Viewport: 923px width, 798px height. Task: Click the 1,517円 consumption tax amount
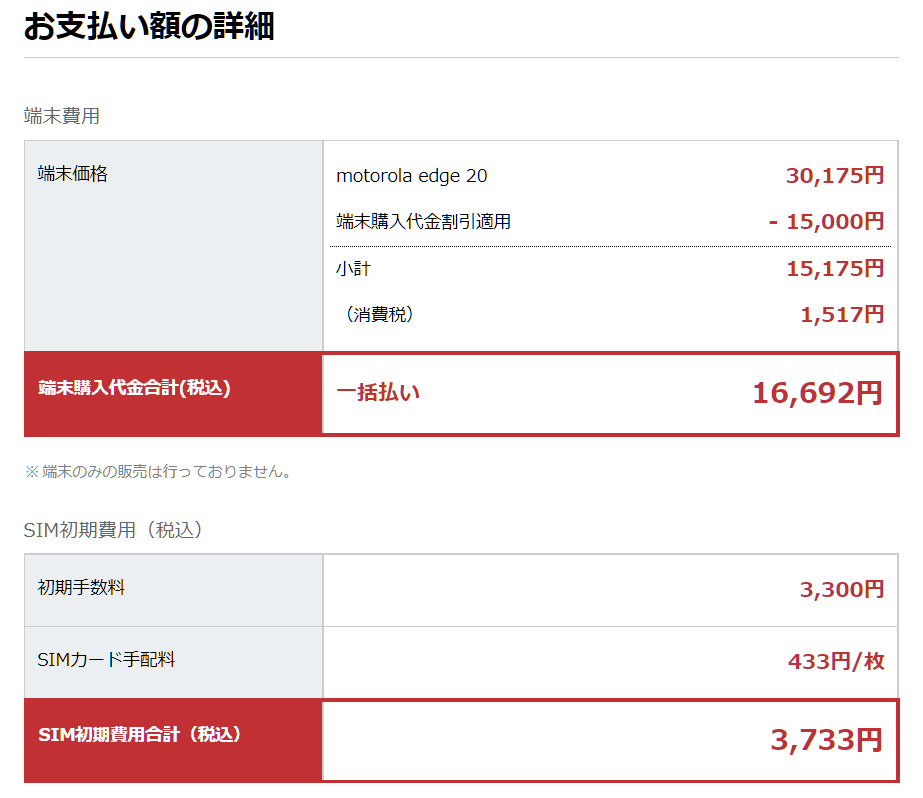842,314
